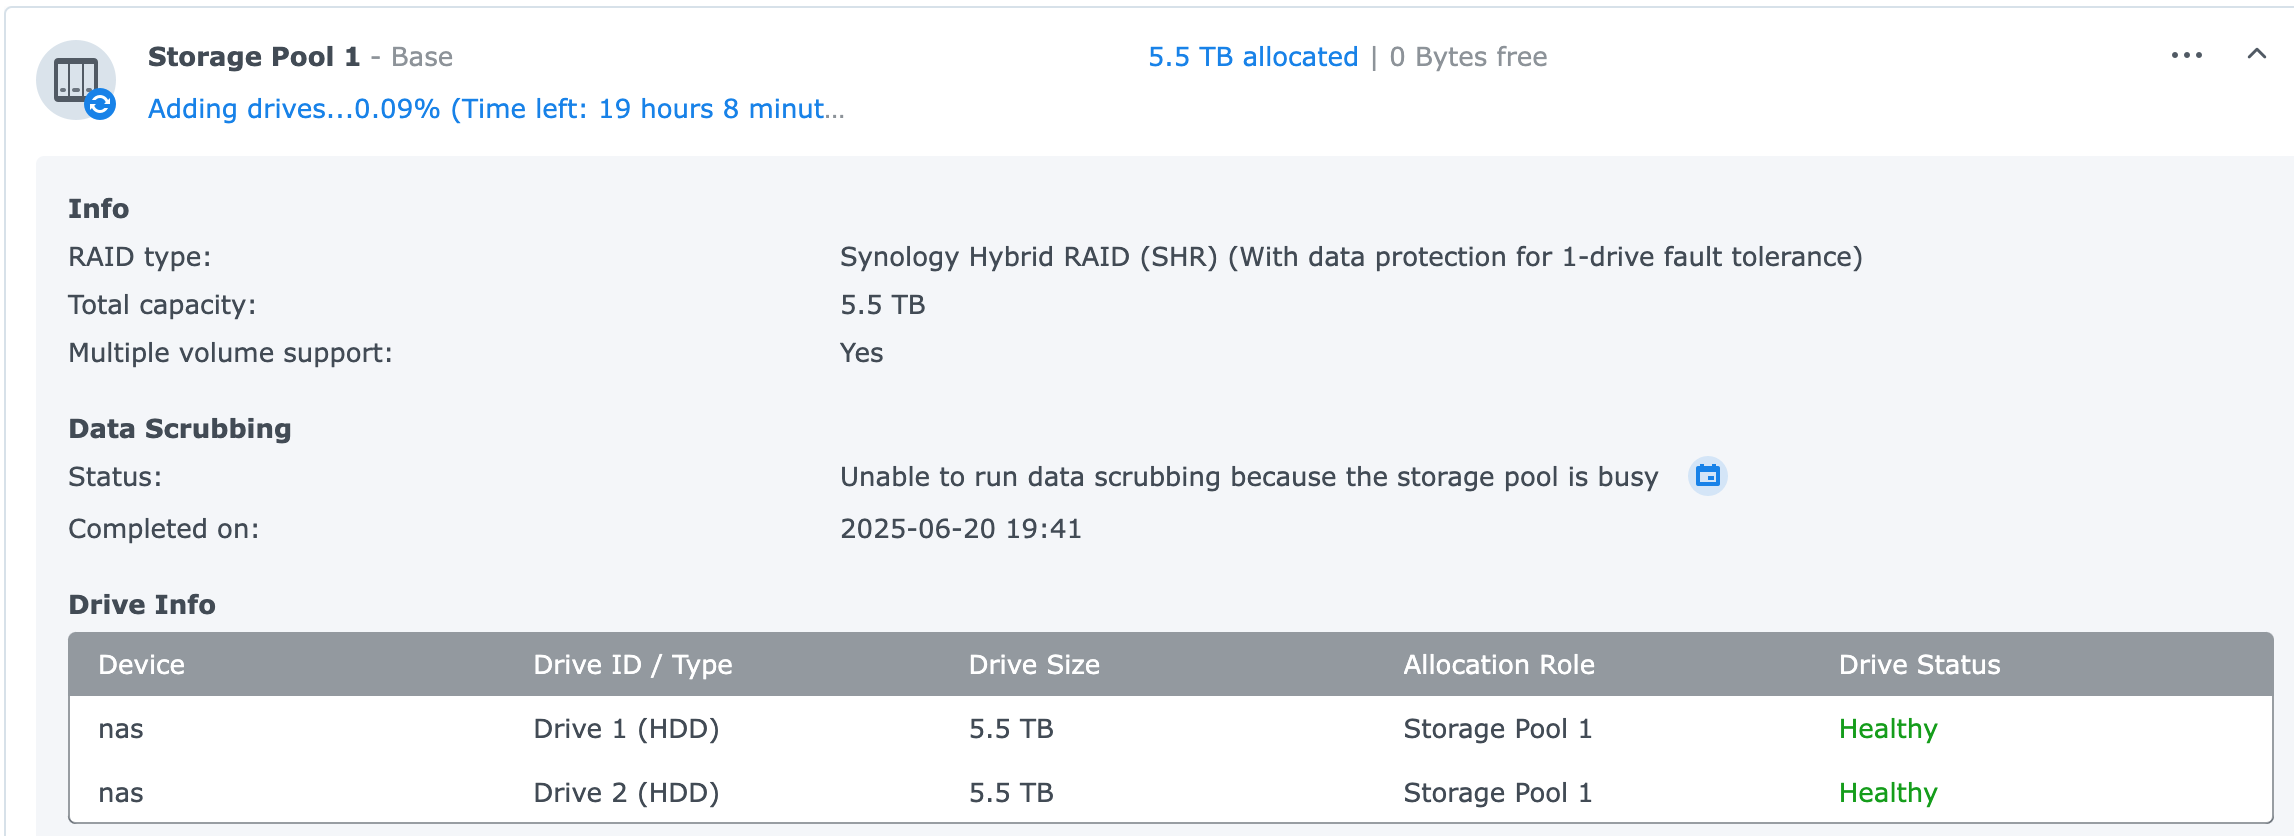Select the Drive 2 (HDD) row
The width and height of the screenshot is (2294, 836).
pos(1170,793)
